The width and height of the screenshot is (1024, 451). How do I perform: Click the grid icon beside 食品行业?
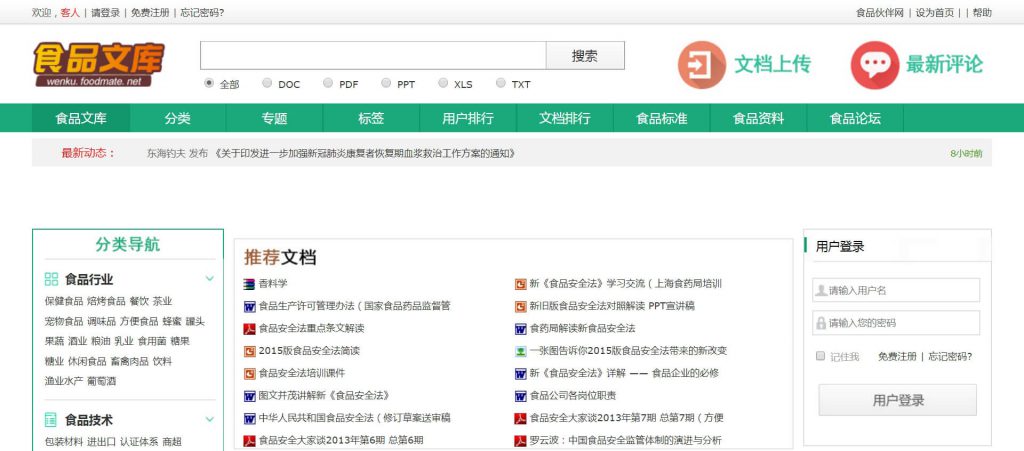tap(51, 280)
